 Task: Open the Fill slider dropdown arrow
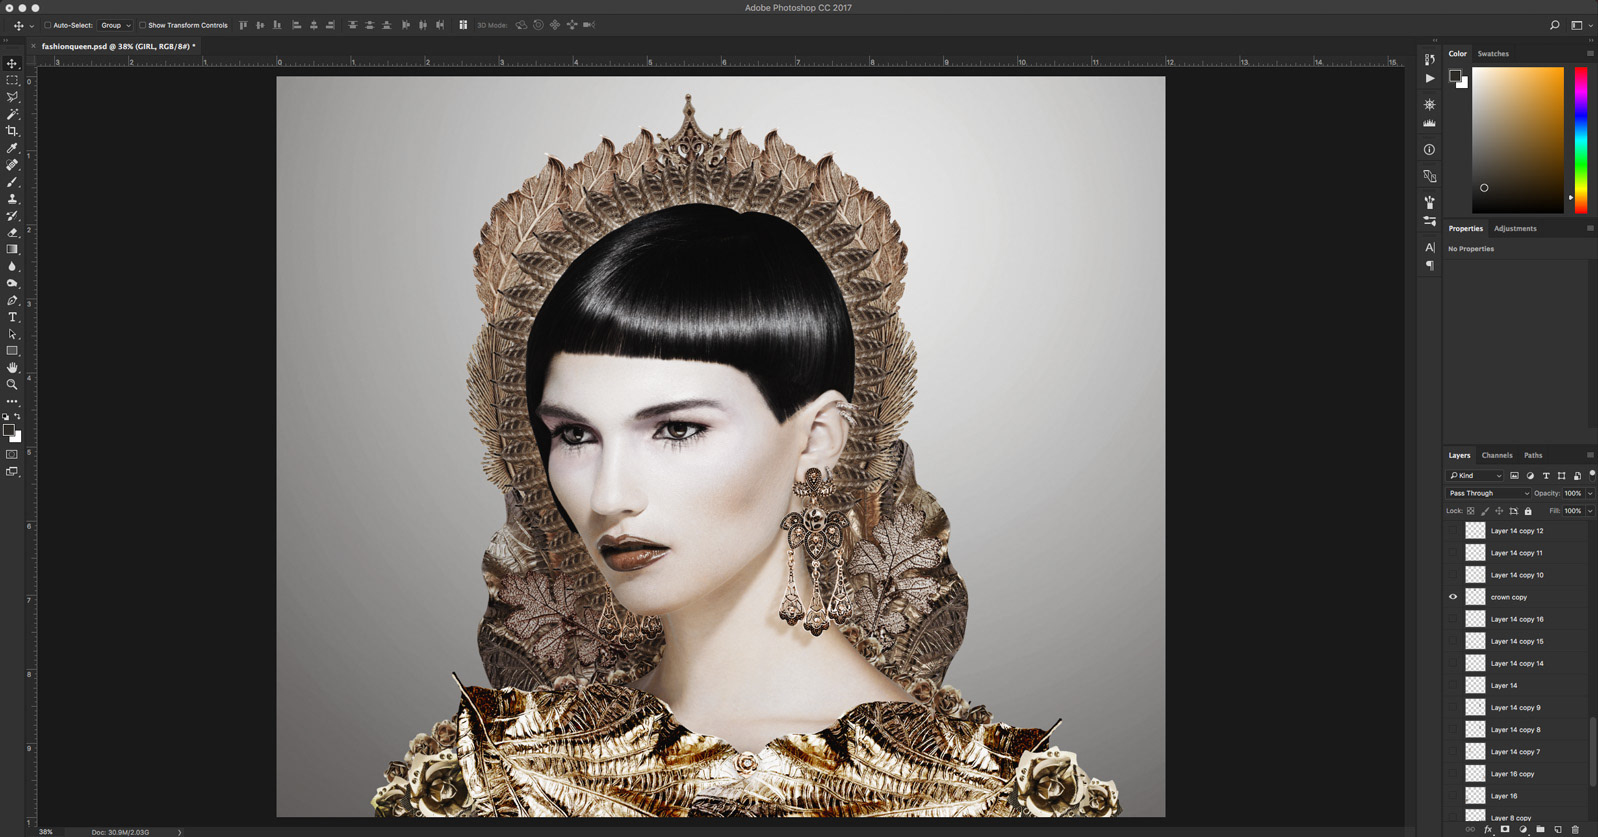point(1590,511)
